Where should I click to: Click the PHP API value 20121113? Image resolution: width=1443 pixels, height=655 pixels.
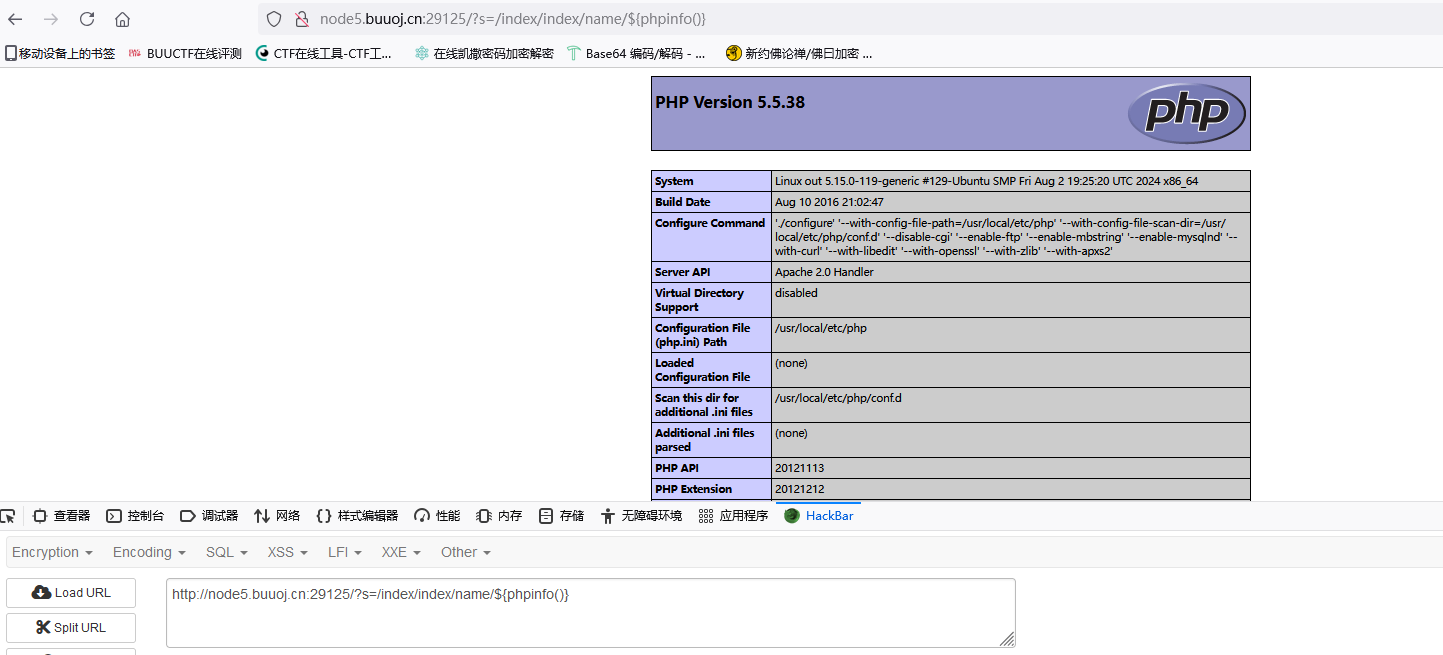pyautogui.click(x=799, y=468)
